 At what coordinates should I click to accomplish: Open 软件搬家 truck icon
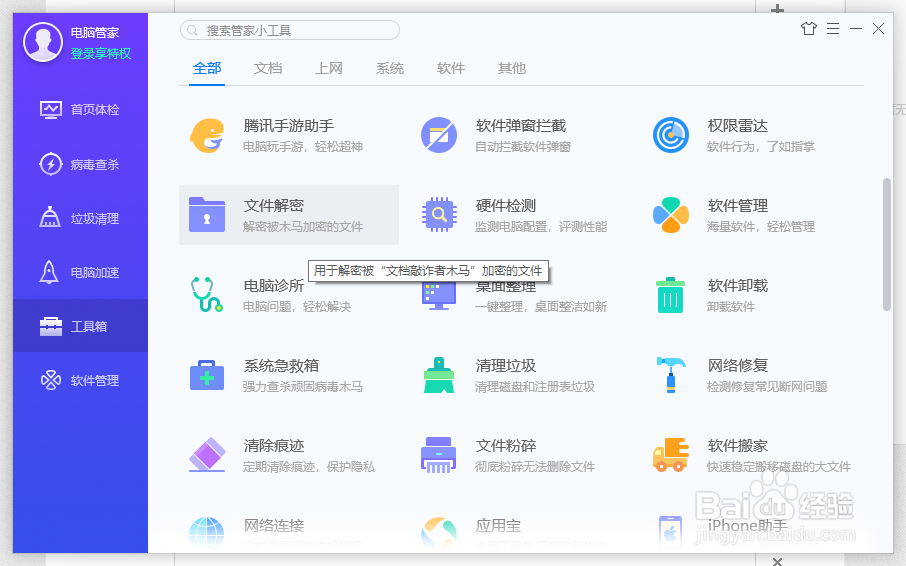(x=671, y=455)
